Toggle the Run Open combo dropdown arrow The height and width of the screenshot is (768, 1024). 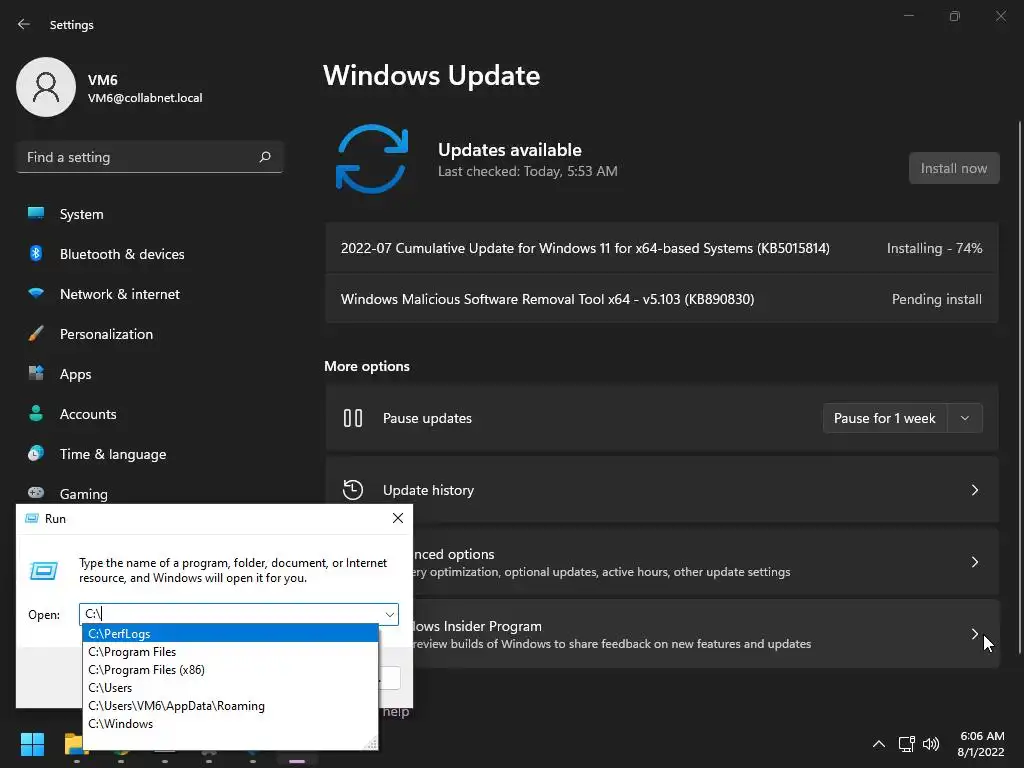[390, 614]
